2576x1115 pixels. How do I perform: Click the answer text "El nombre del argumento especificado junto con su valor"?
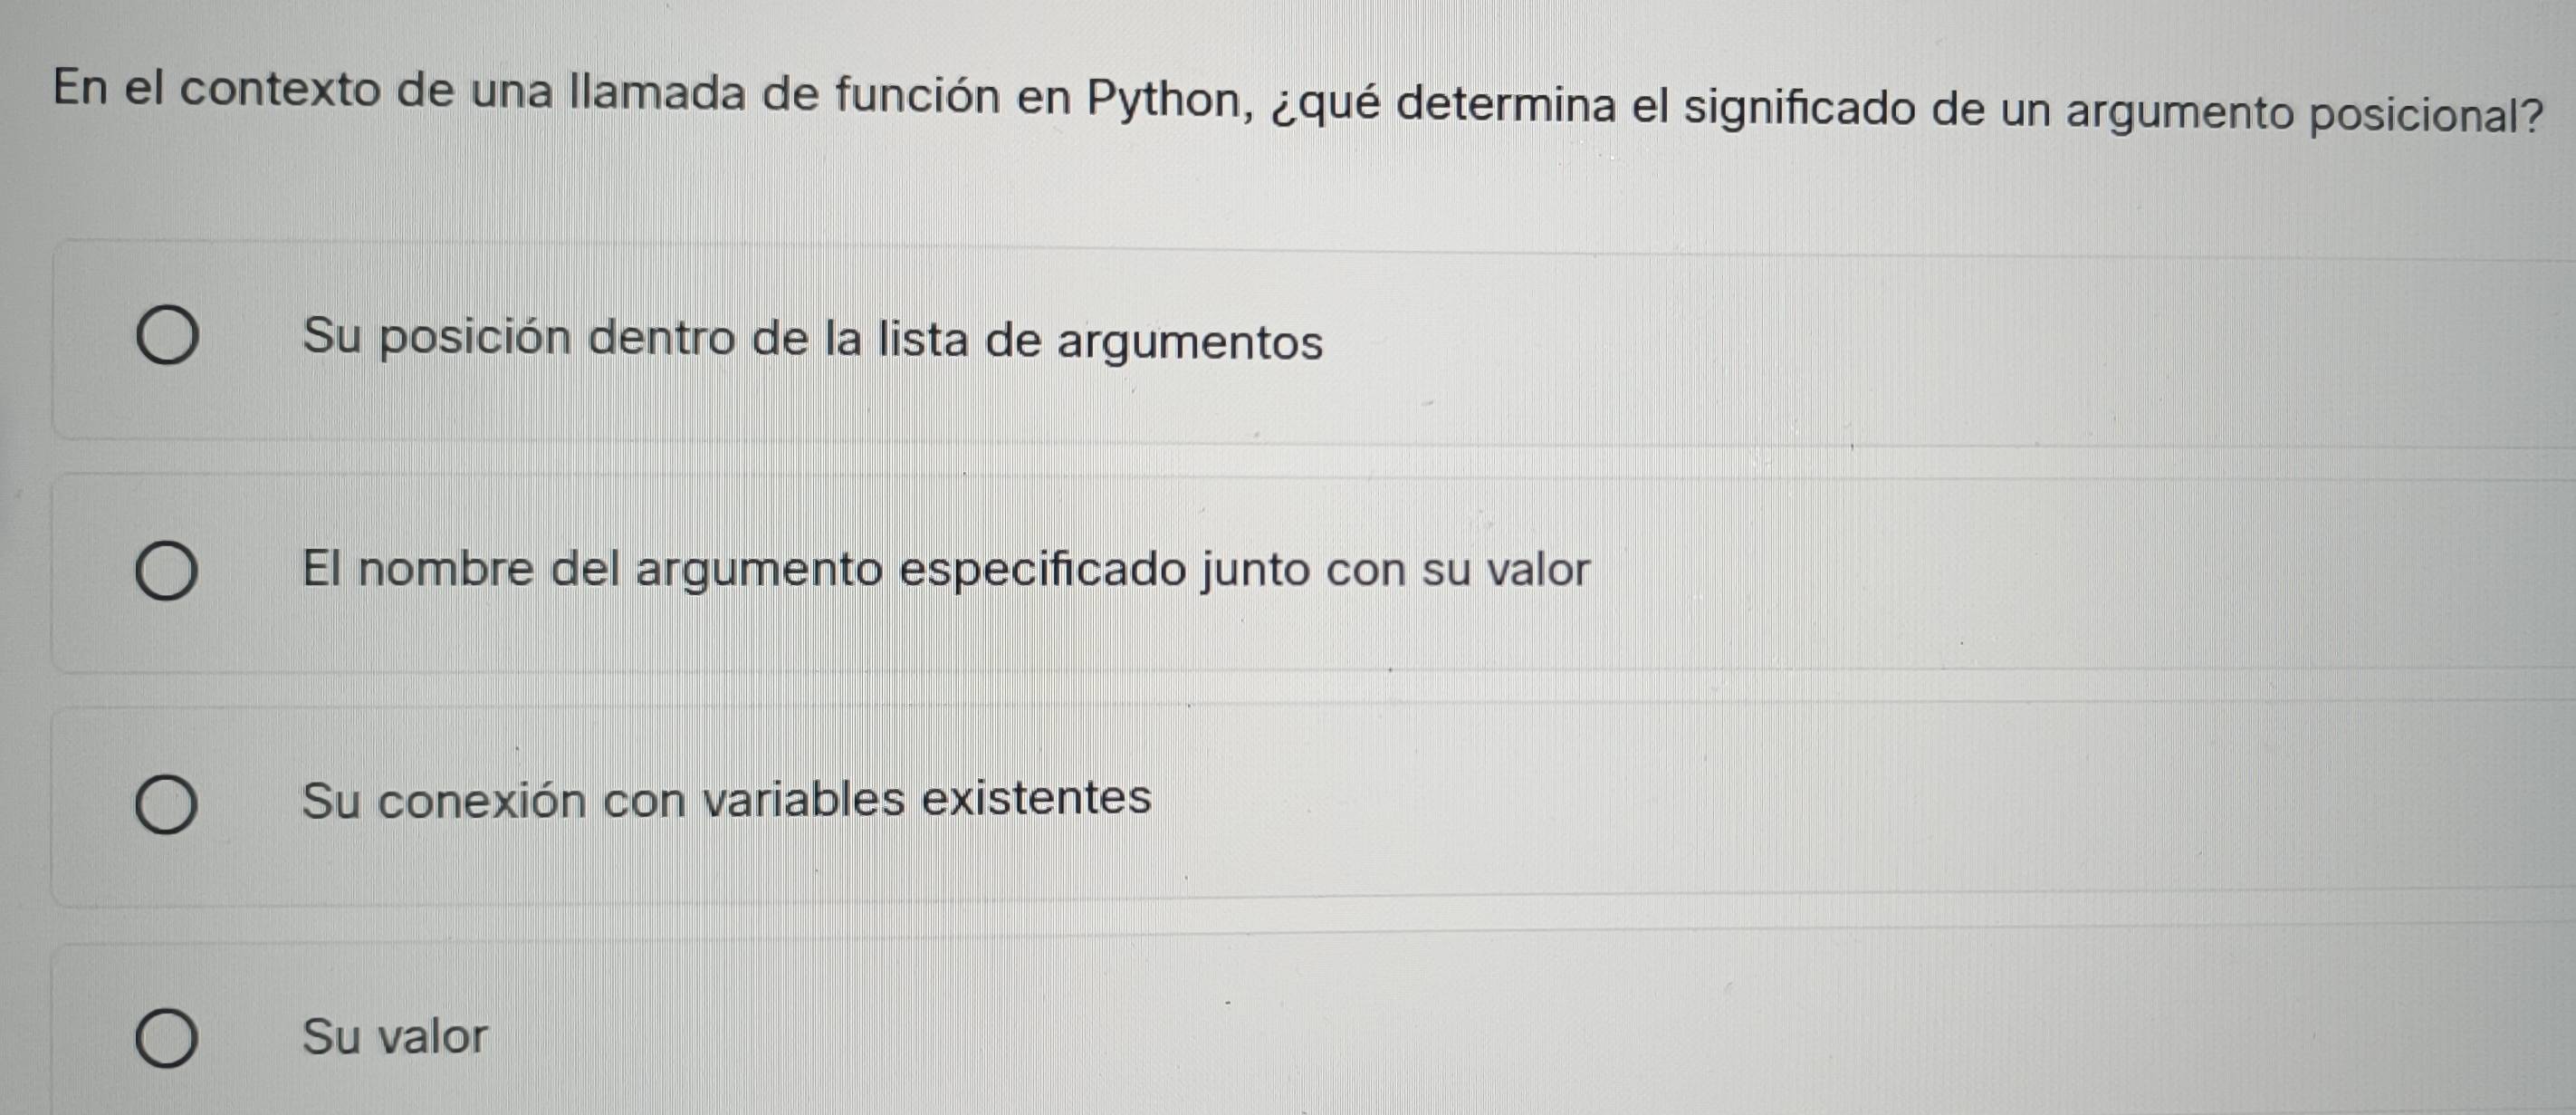pos(945,571)
